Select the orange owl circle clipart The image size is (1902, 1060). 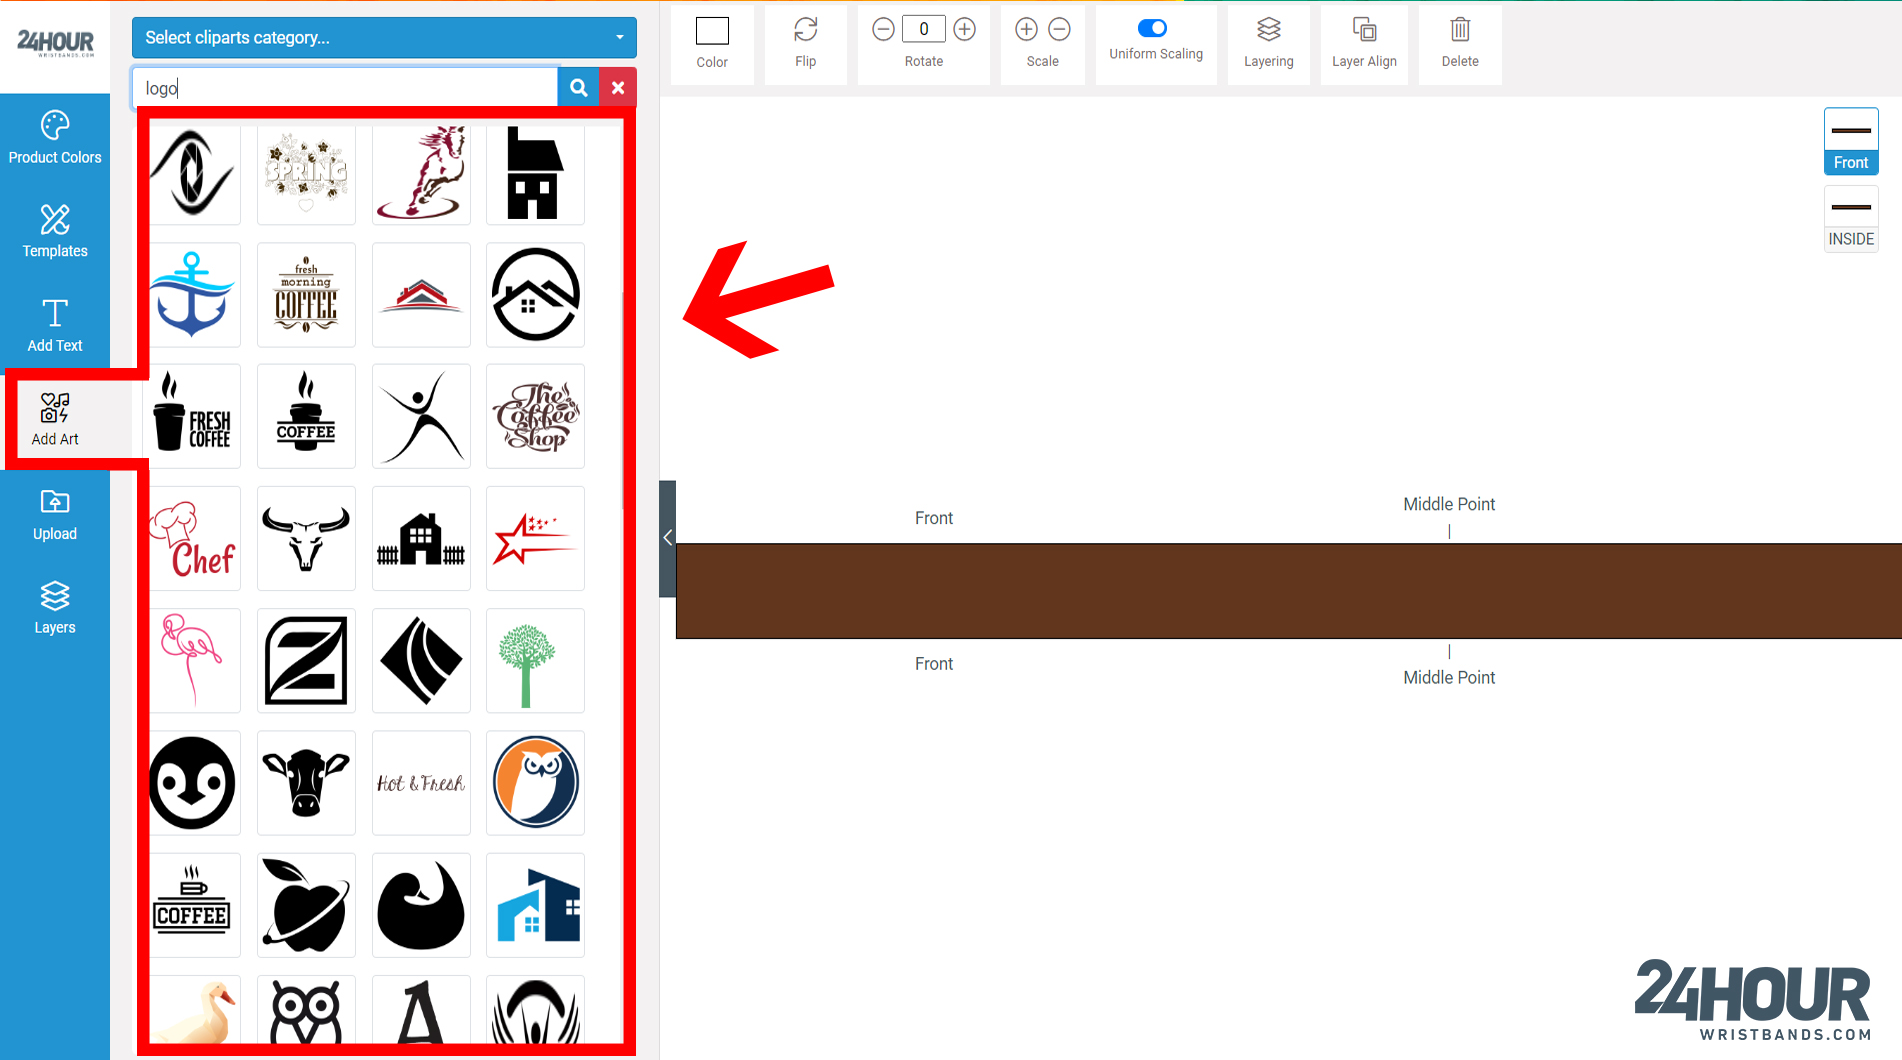point(535,783)
